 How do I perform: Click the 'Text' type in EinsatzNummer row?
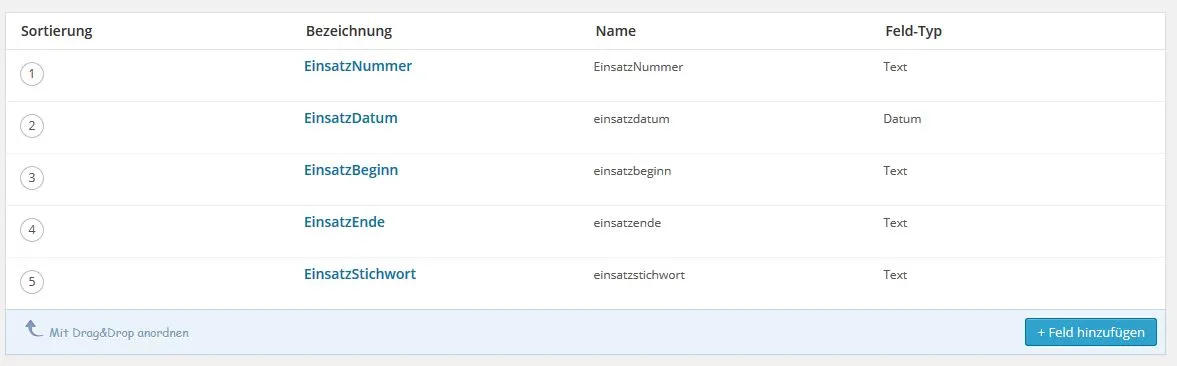pos(896,67)
